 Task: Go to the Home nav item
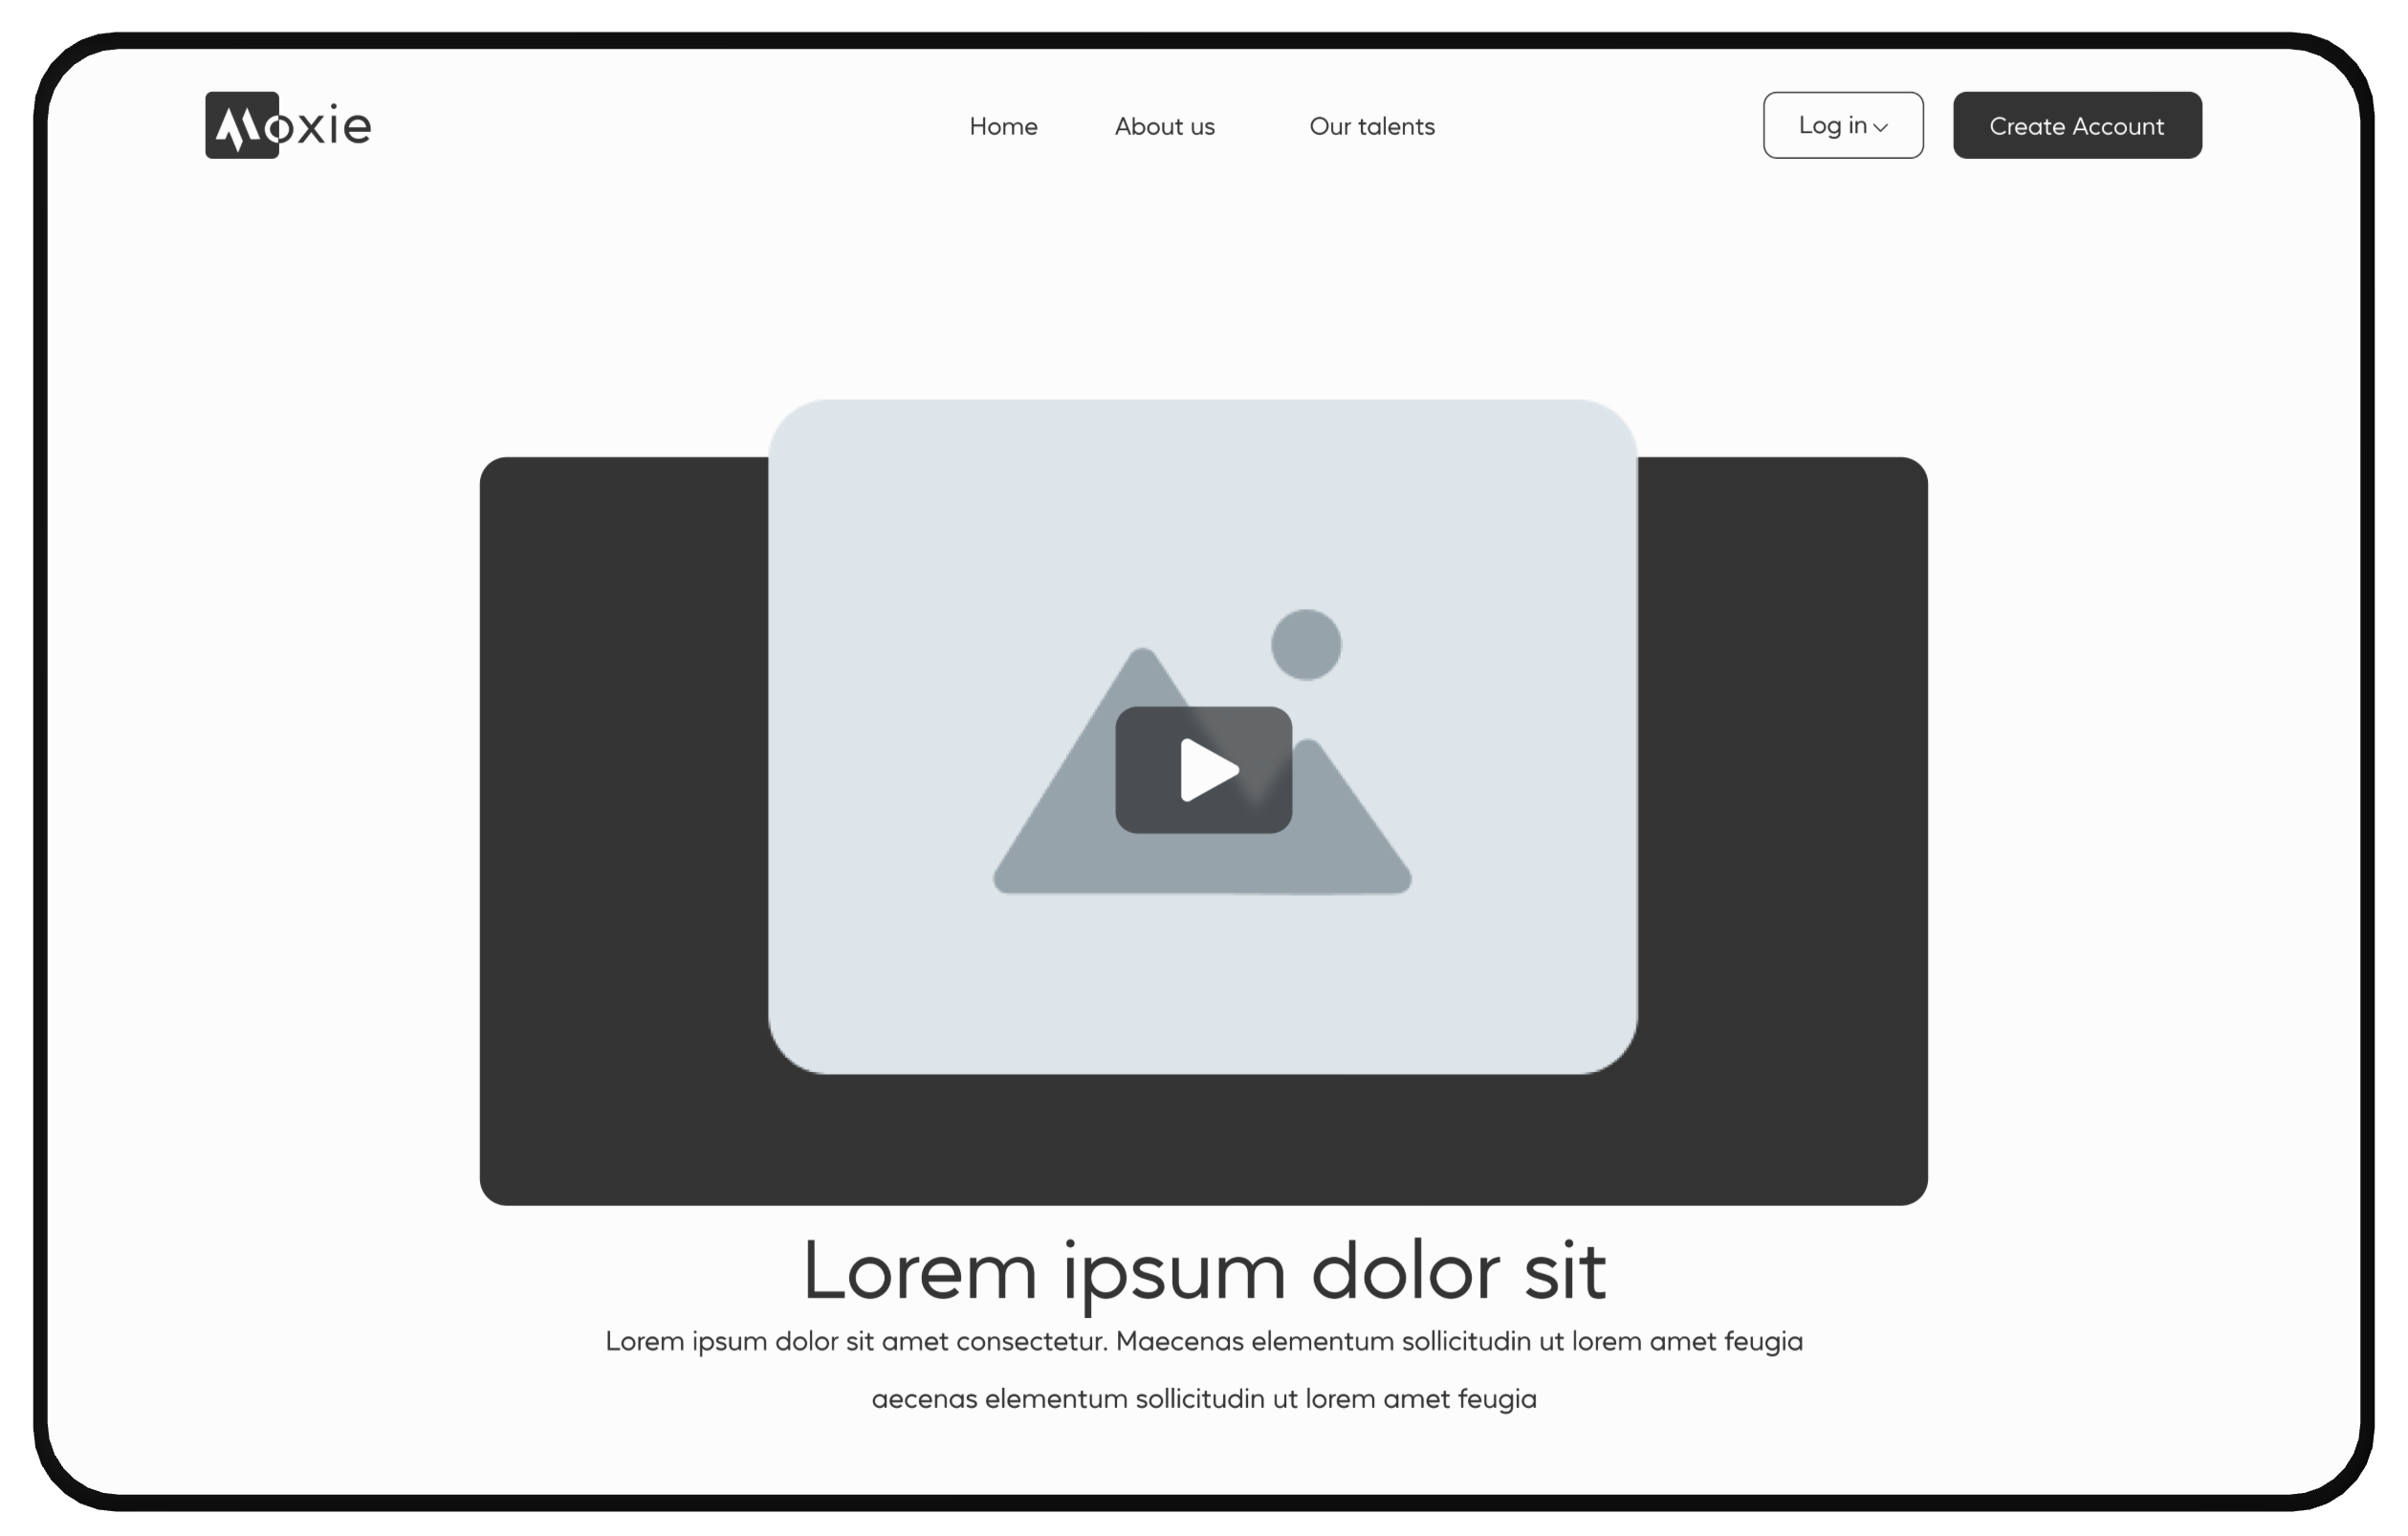[x=1003, y=127]
